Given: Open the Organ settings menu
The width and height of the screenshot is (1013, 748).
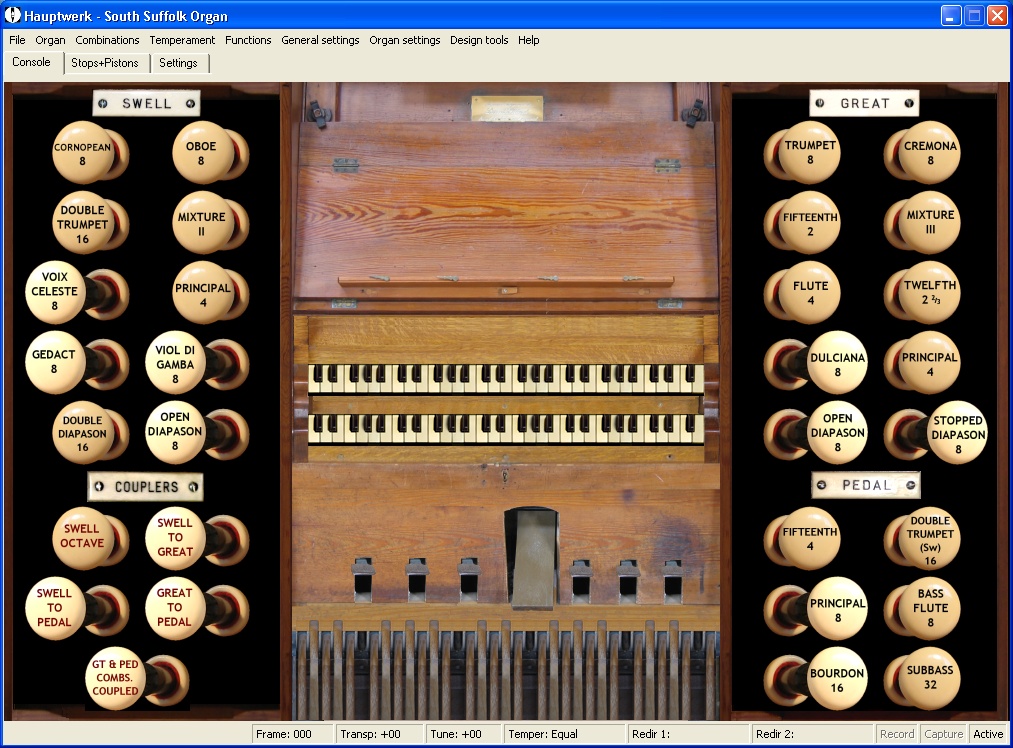Looking at the screenshot, I should pyautogui.click(x=404, y=40).
